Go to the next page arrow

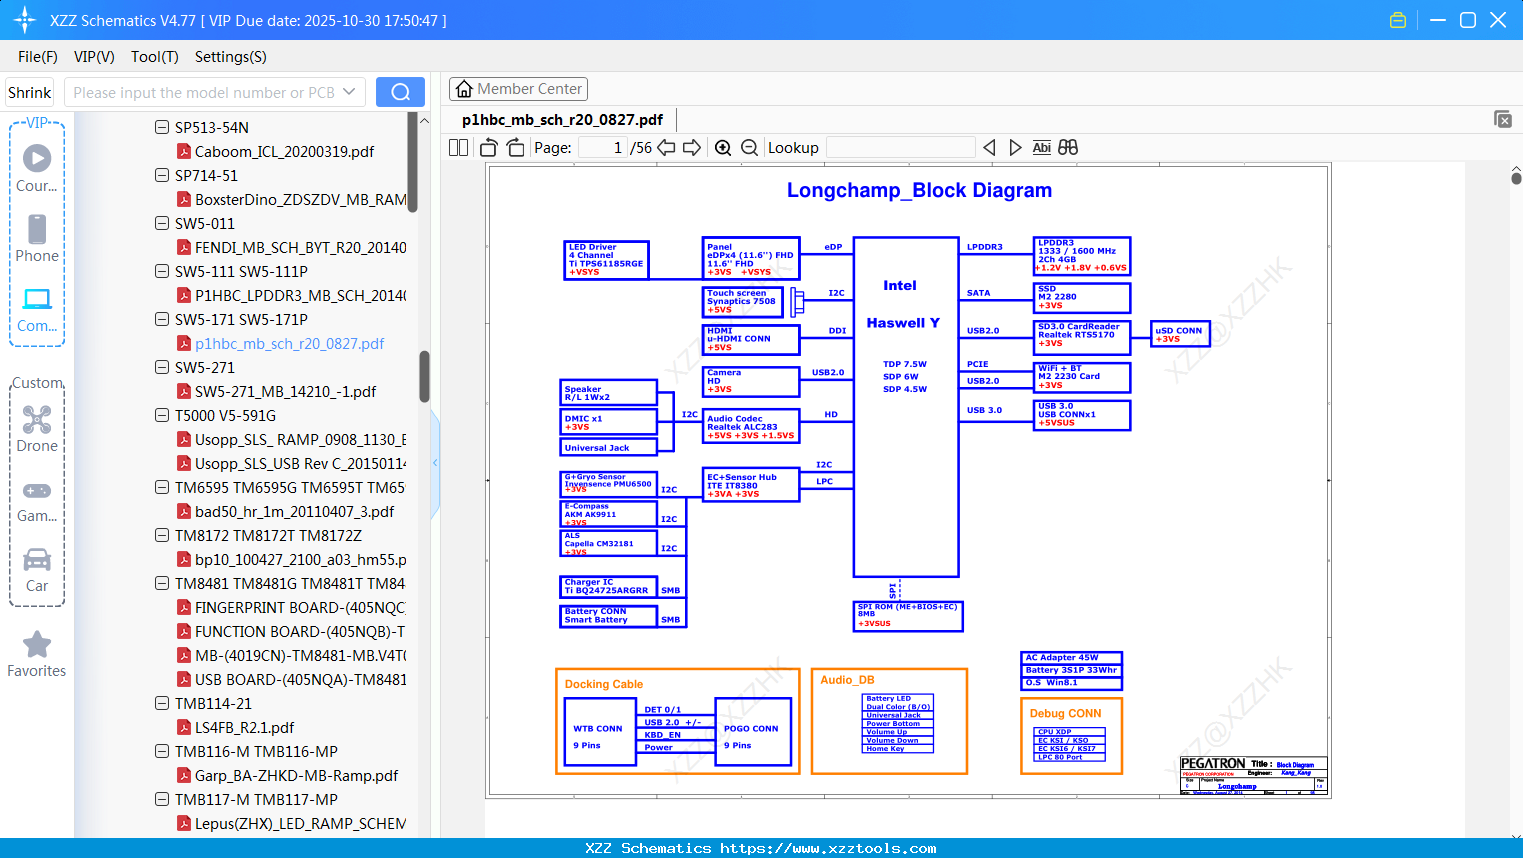[692, 147]
